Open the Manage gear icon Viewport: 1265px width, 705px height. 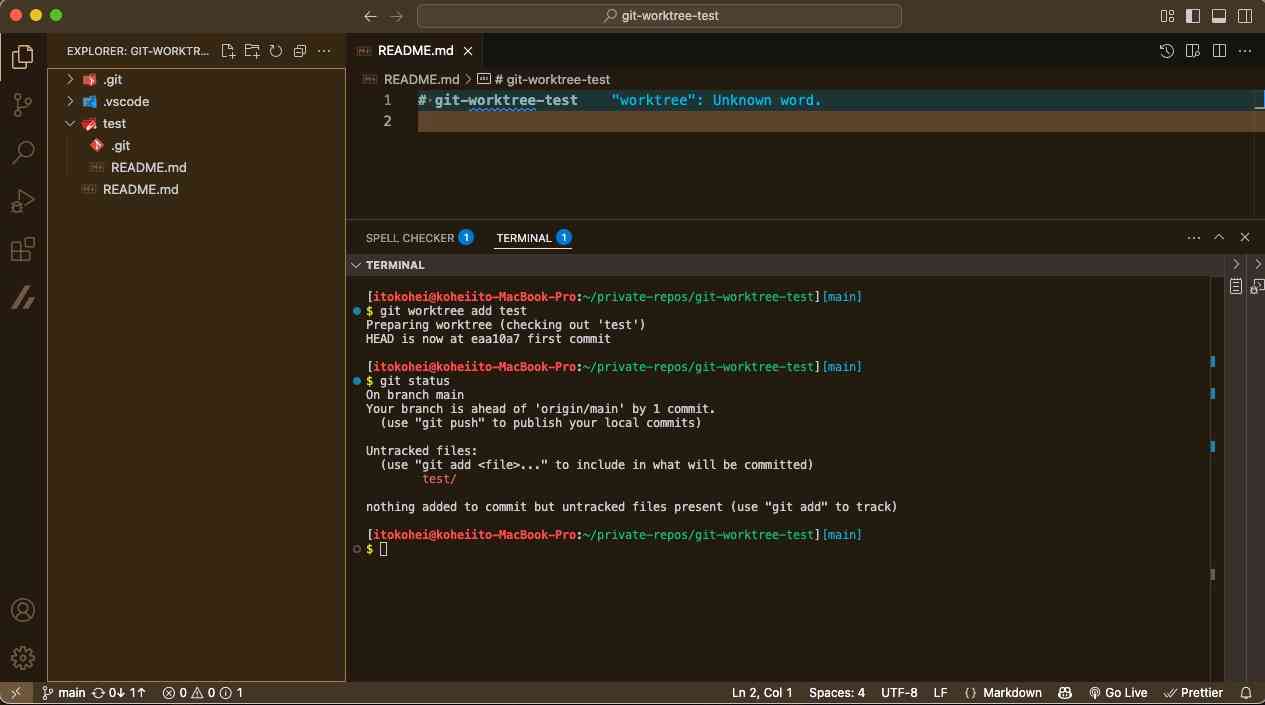22,657
